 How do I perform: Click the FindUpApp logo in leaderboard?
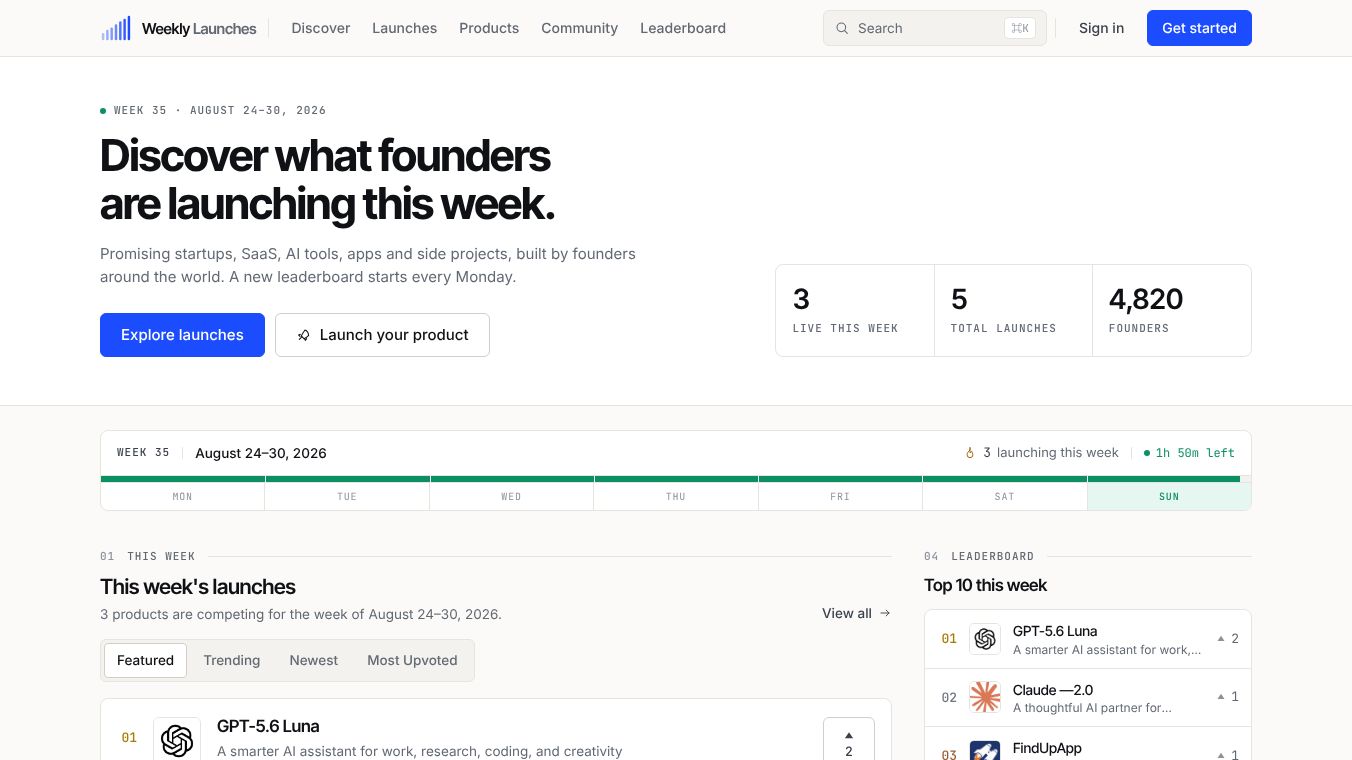pos(985,751)
